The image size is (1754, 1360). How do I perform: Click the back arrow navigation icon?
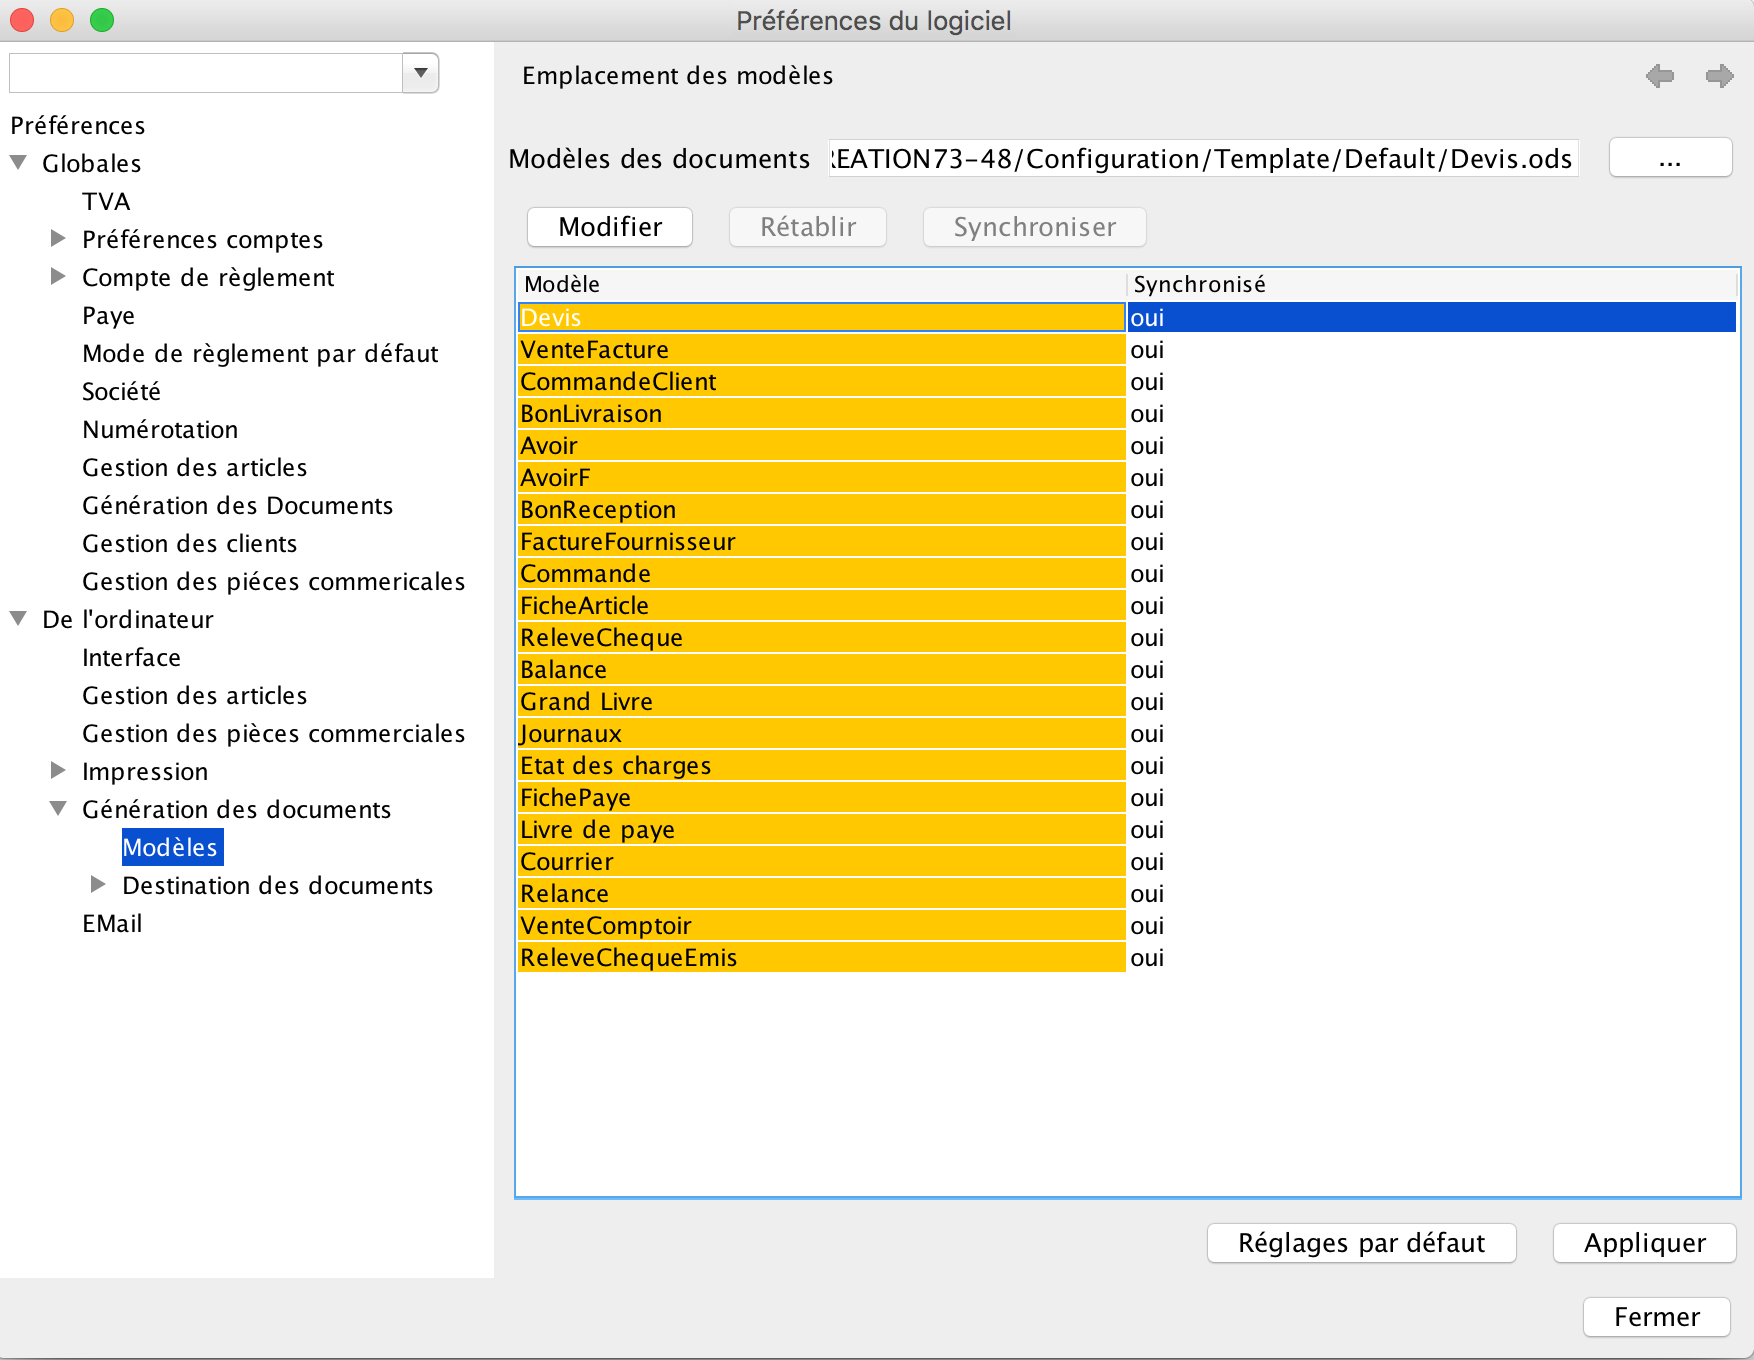click(1660, 76)
